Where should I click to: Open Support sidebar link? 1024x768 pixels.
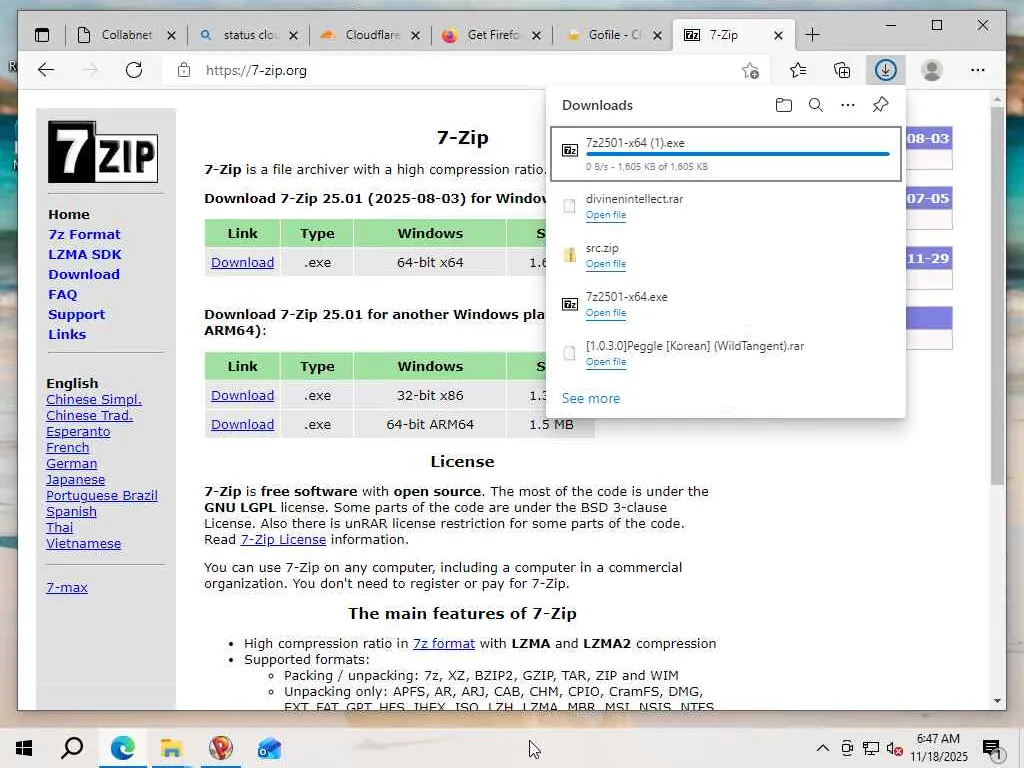point(76,315)
